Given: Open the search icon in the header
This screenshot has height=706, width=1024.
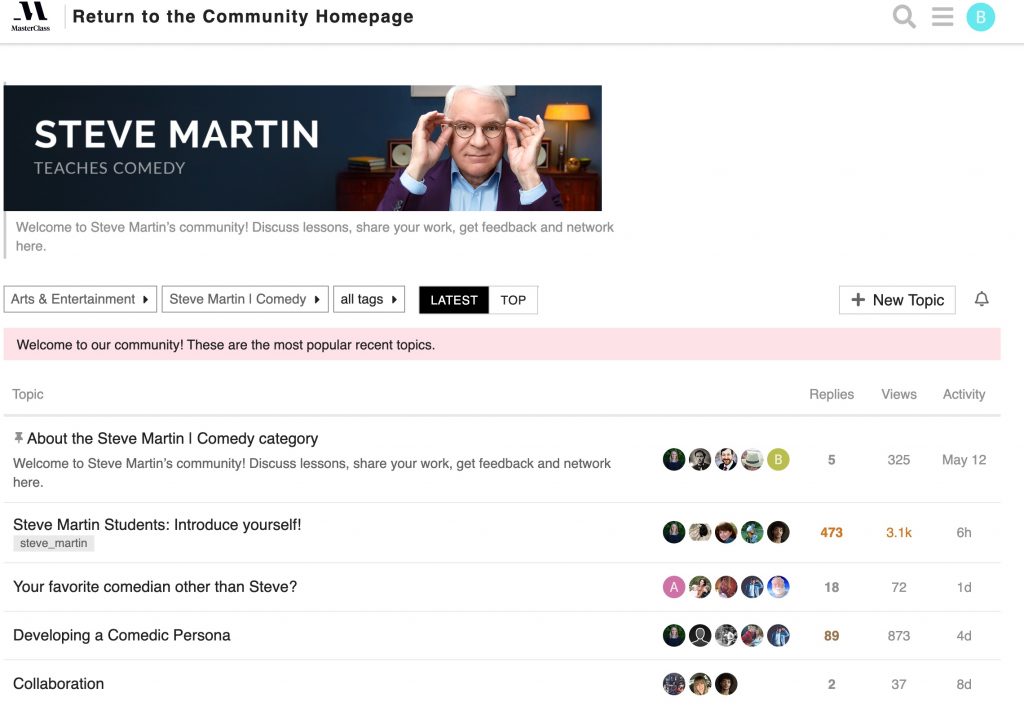Looking at the screenshot, I should click(x=904, y=17).
